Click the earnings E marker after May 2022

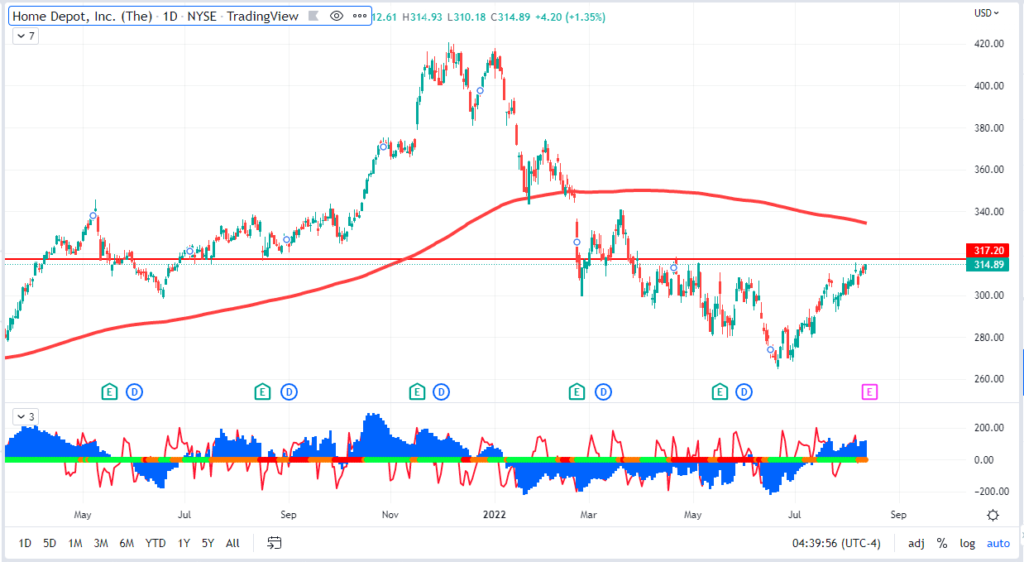click(x=719, y=392)
